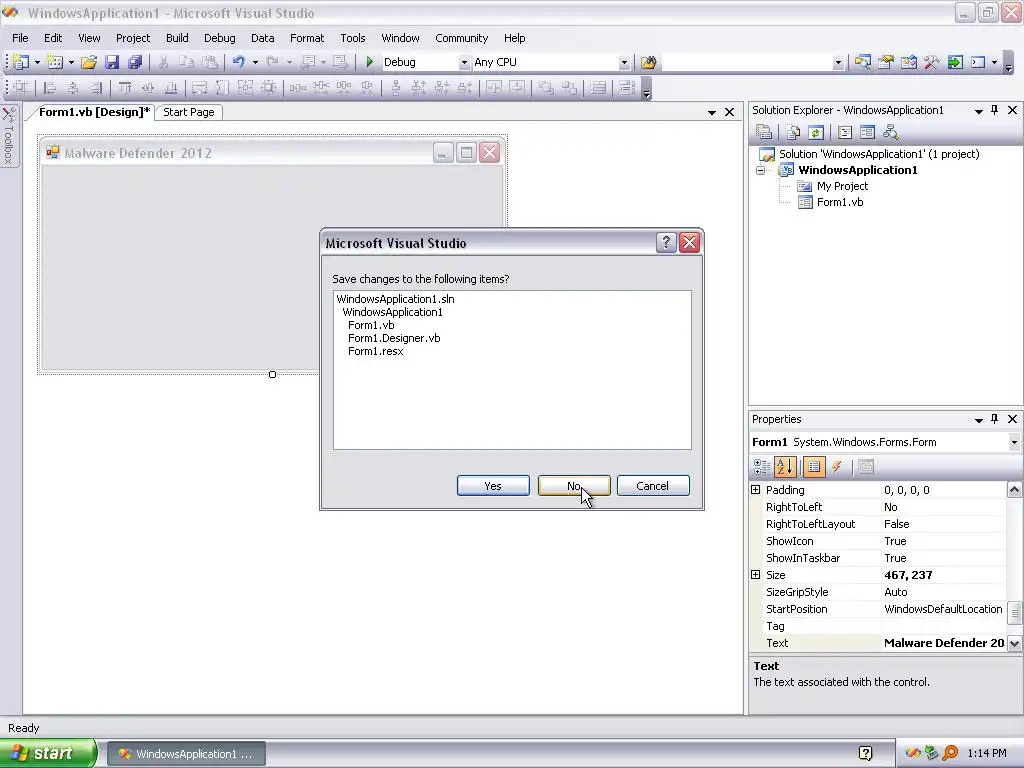Toggle Alphabetical sort in Properties panel
The width and height of the screenshot is (1024, 768).
(785, 466)
